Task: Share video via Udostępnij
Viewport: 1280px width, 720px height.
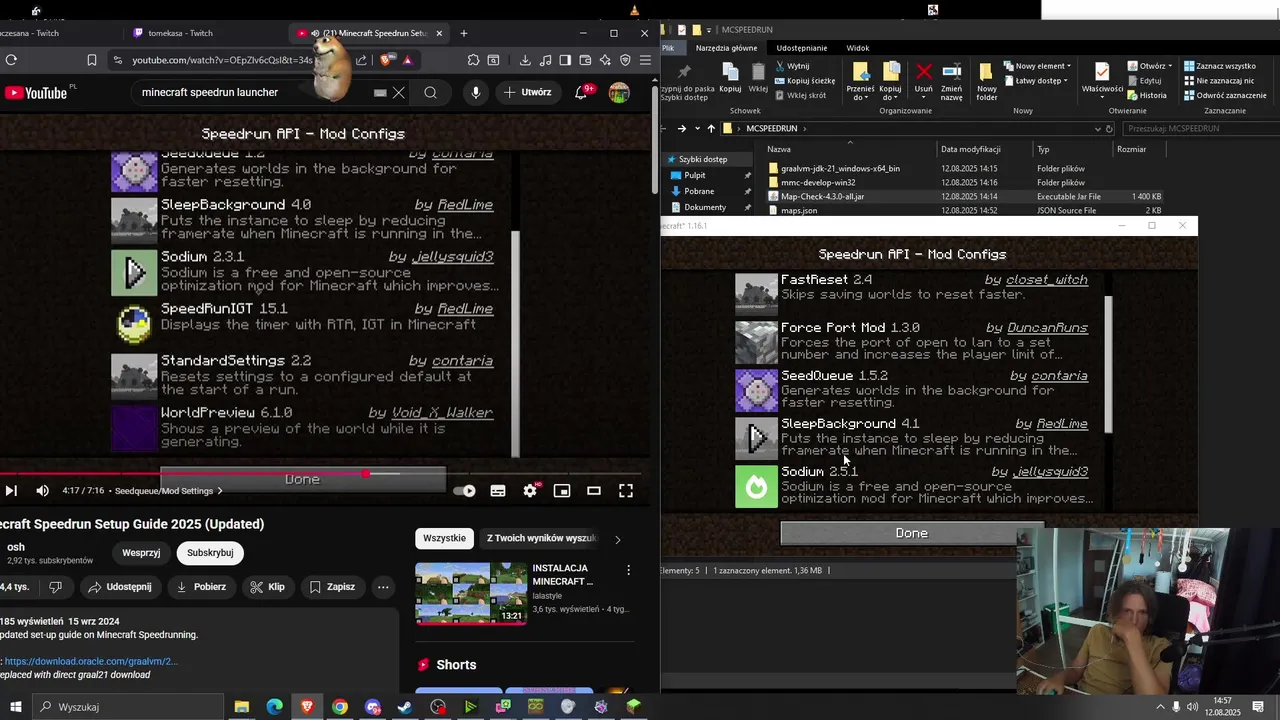Action: 119,587
